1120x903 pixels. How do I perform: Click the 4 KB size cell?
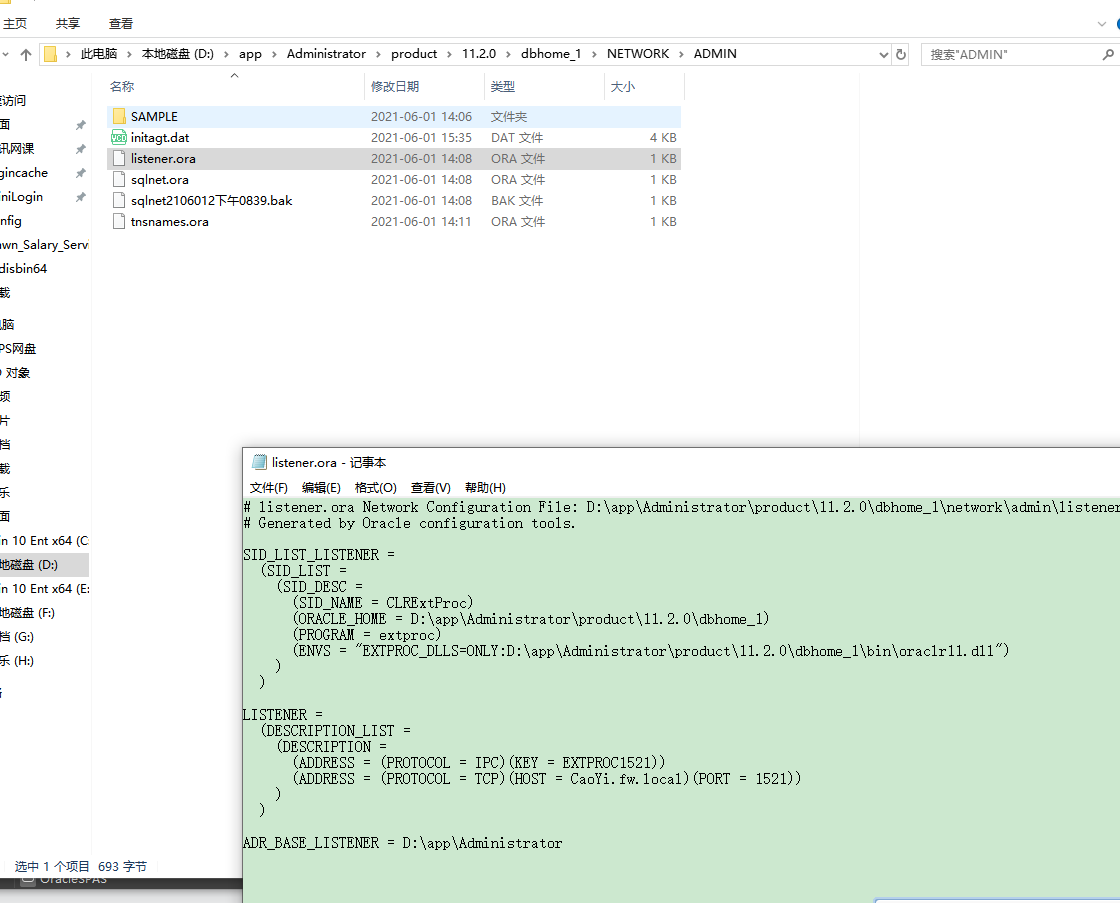point(663,138)
